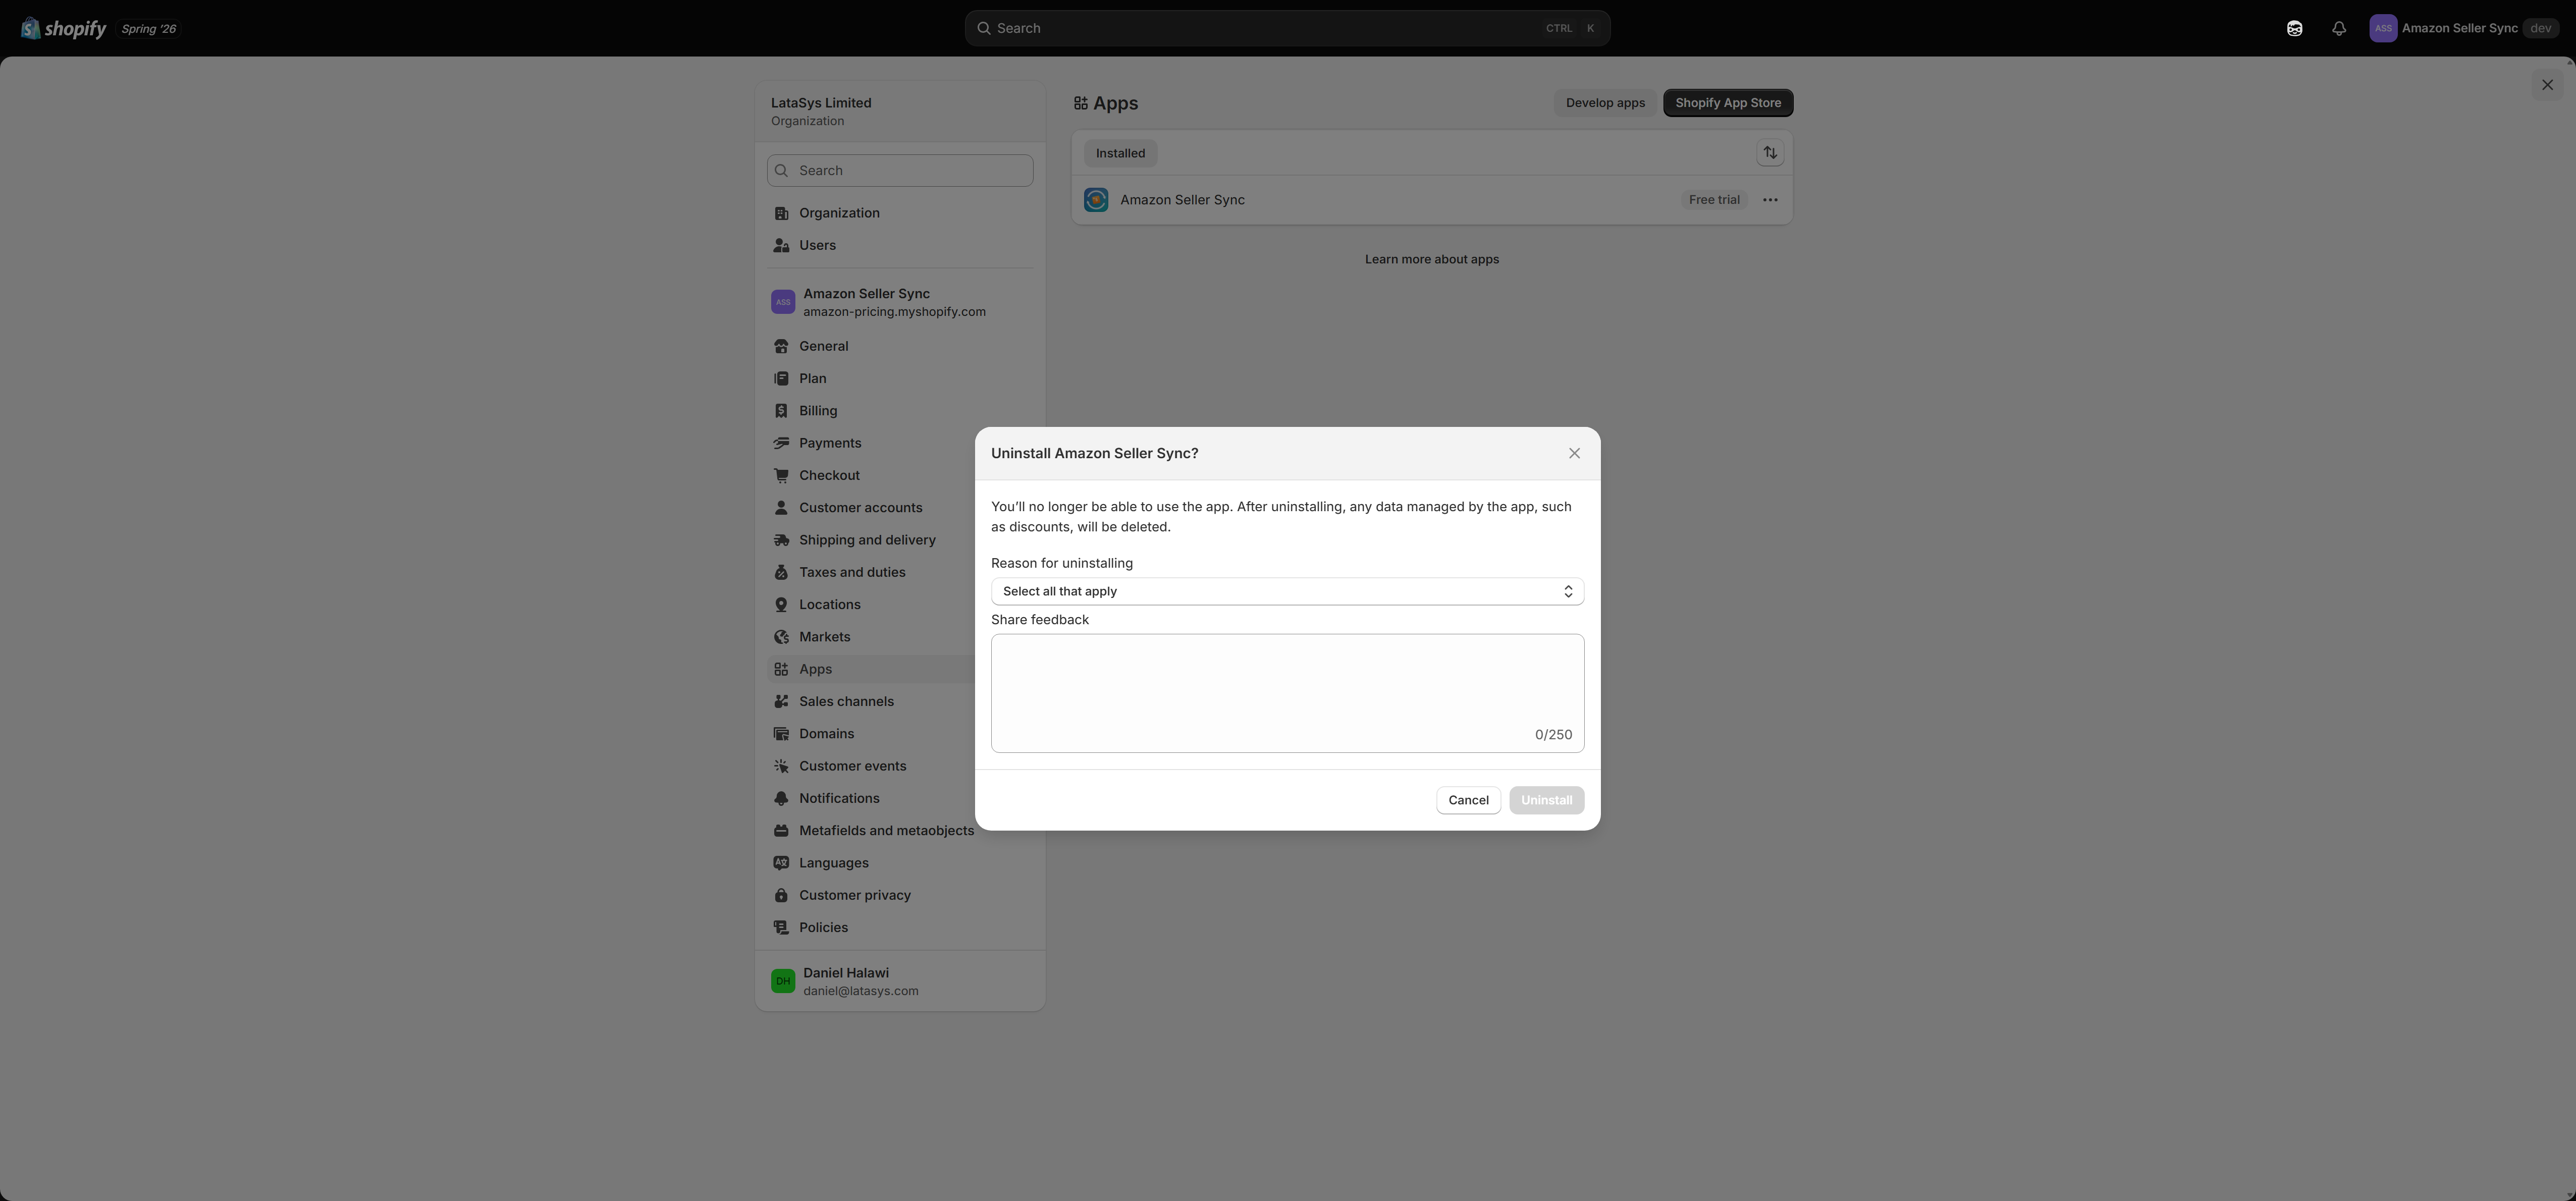This screenshot has width=2576, height=1201.
Task: Follow the Learn more about apps link
Action: coord(1432,260)
